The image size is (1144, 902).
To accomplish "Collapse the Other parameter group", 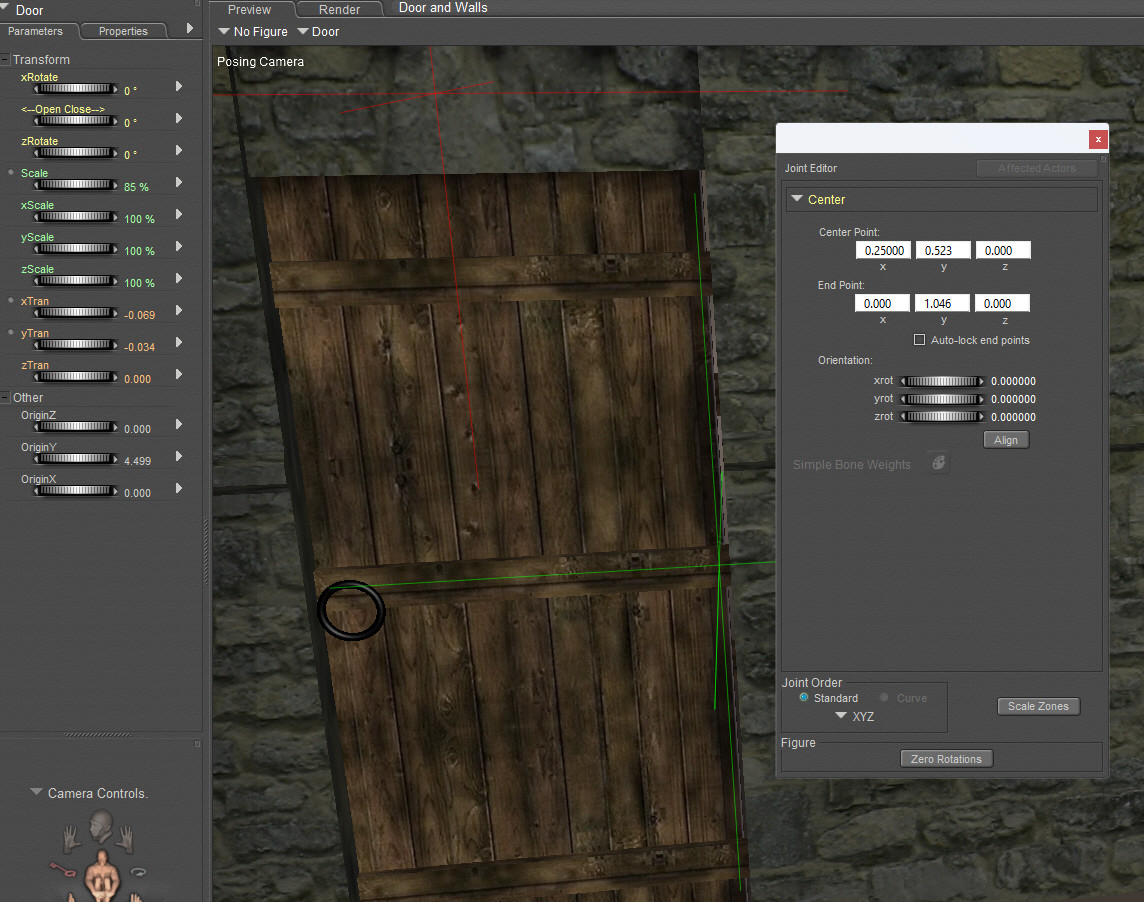I will click(x=5, y=397).
